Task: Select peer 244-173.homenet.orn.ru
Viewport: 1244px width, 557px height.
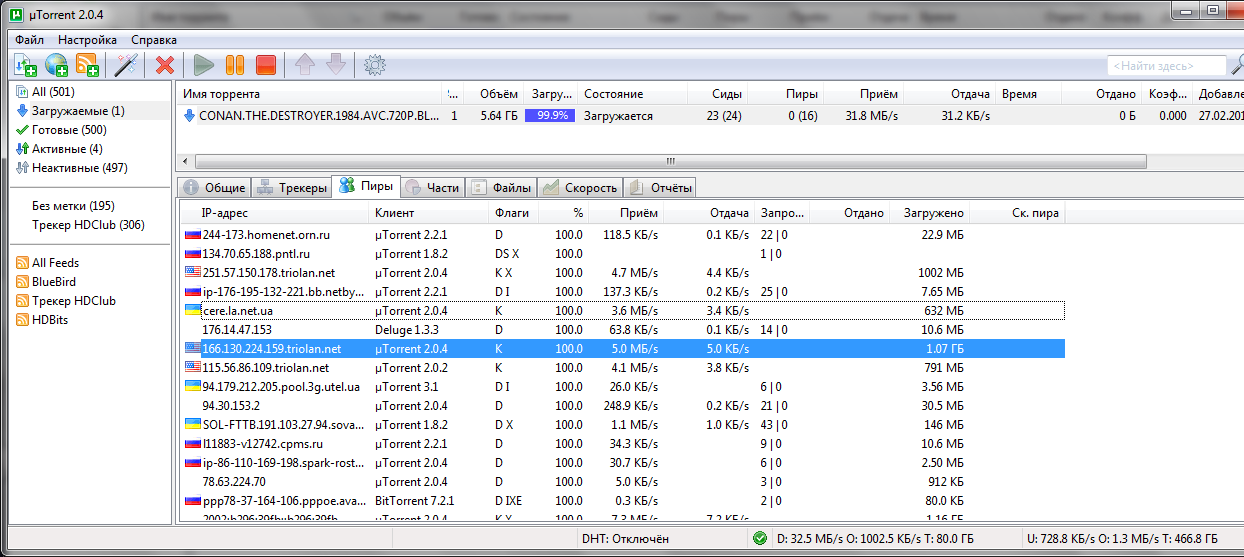Action: 623,235
